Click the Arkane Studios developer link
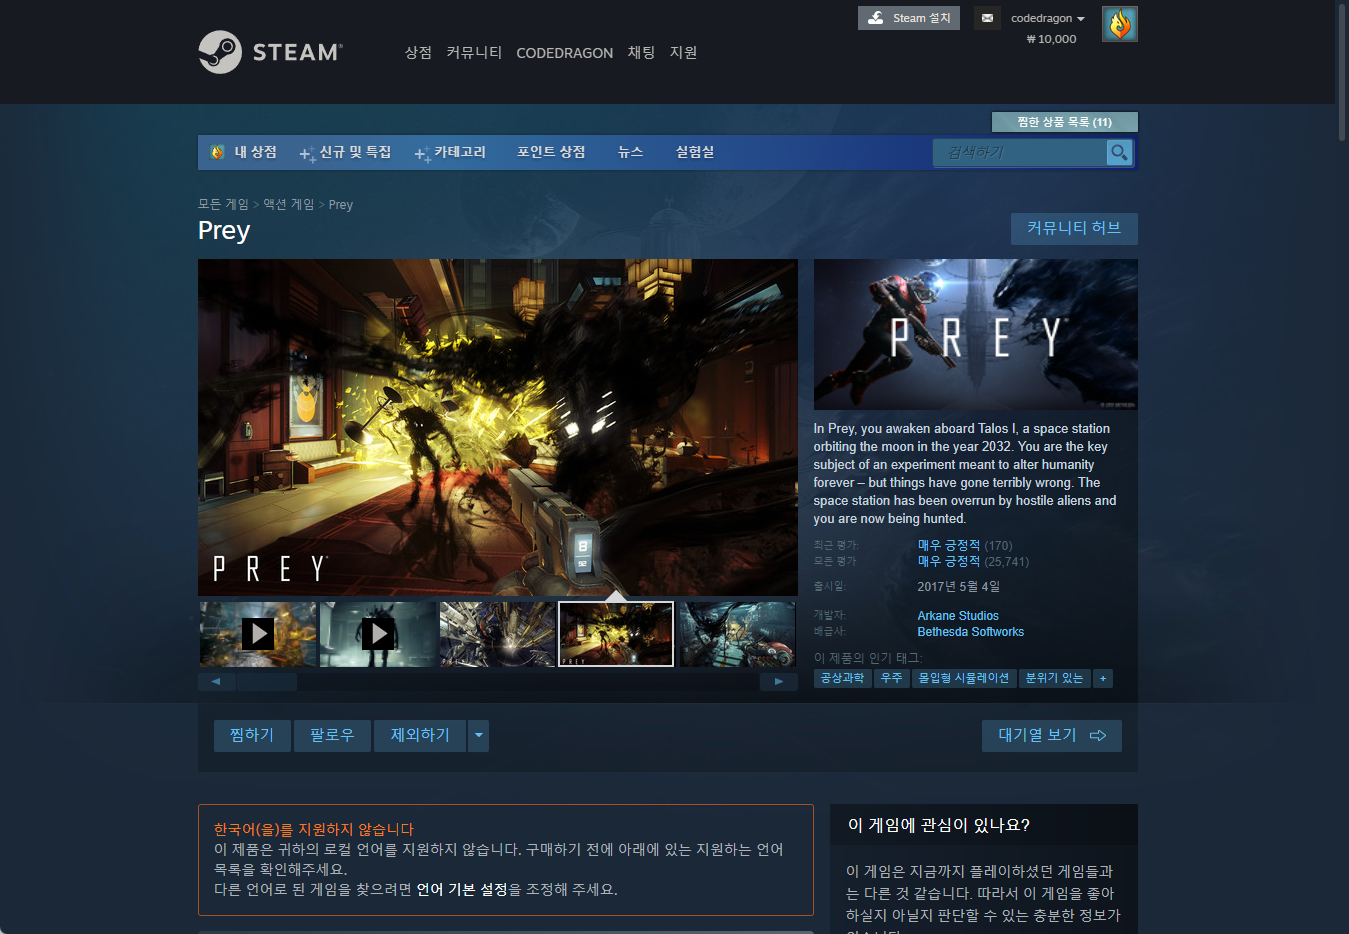Image resolution: width=1349 pixels, height=934 pixels. (x=958, y=616)
